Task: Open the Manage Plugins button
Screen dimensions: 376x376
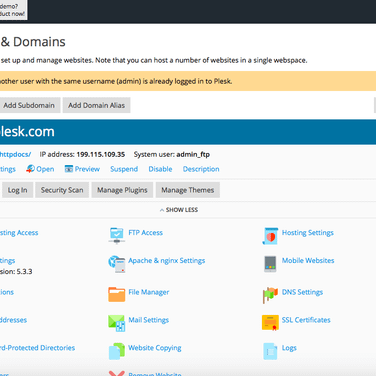Action: pos(122,190)
